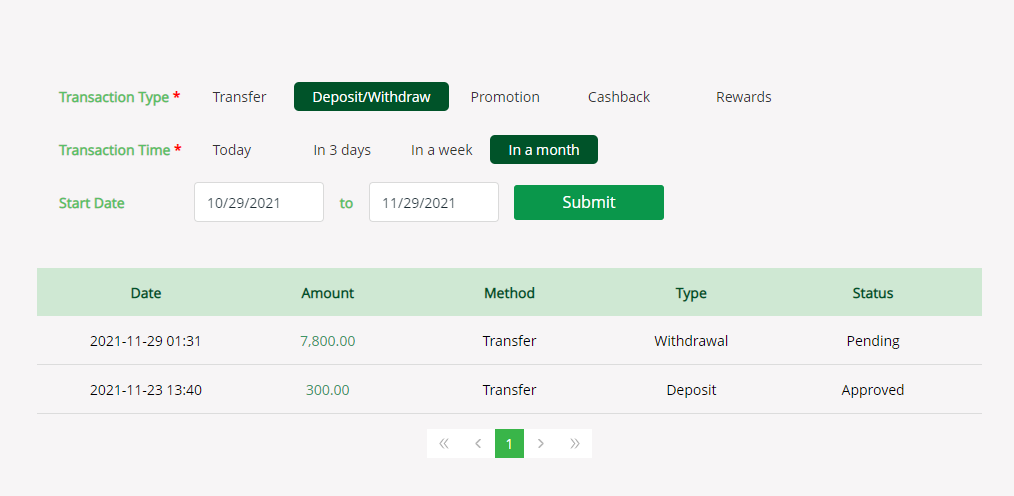
Task: Select the In a month filter
Action: 543,150
